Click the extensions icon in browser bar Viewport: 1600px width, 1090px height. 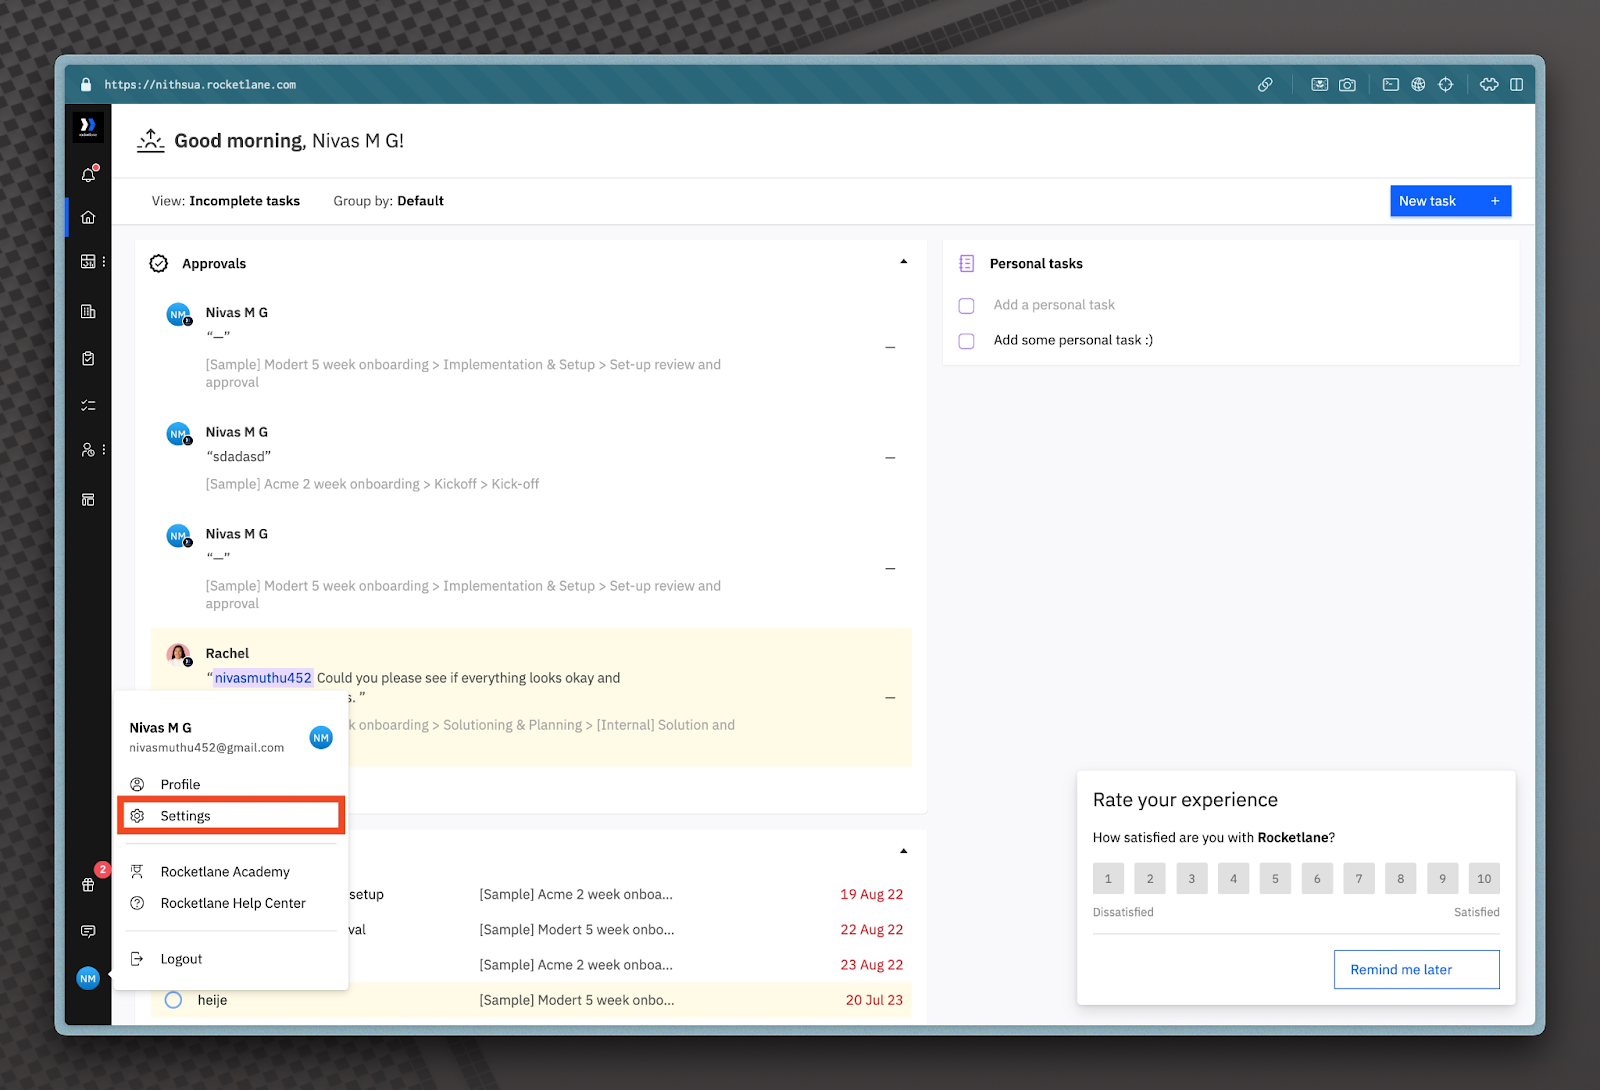[x=1489, y=85]
